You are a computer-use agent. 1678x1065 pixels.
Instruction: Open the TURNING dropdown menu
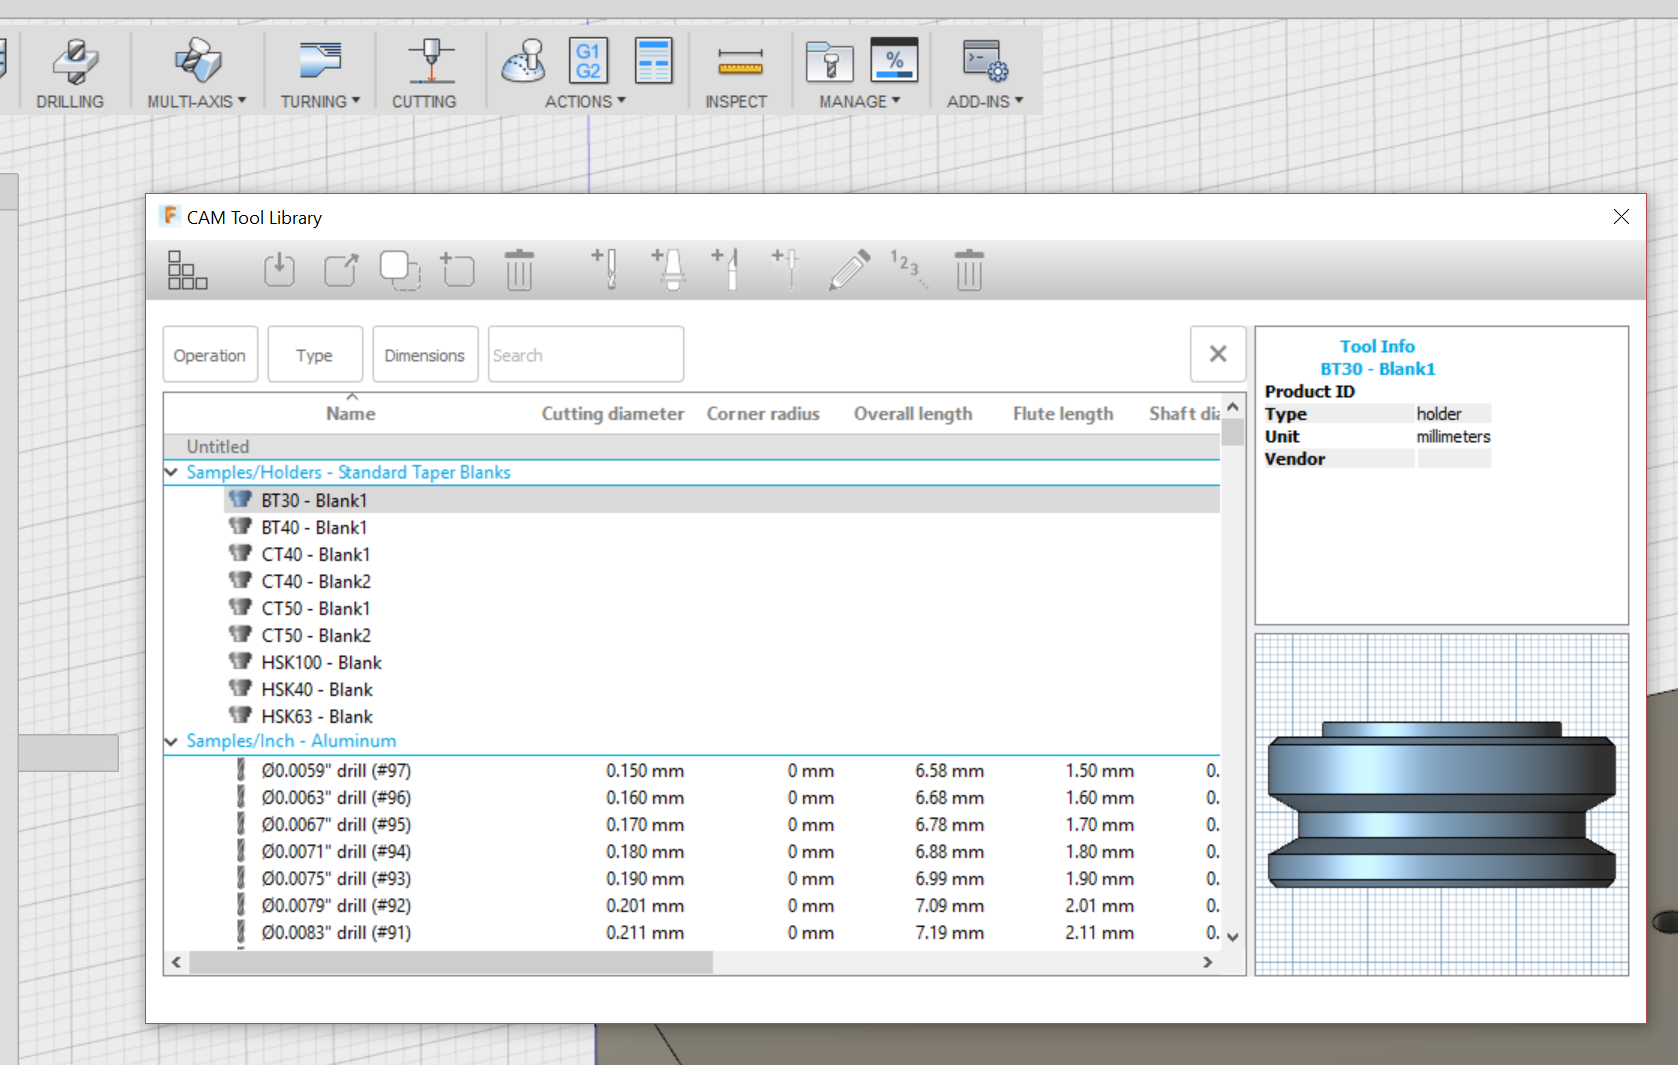pos(320,101)
